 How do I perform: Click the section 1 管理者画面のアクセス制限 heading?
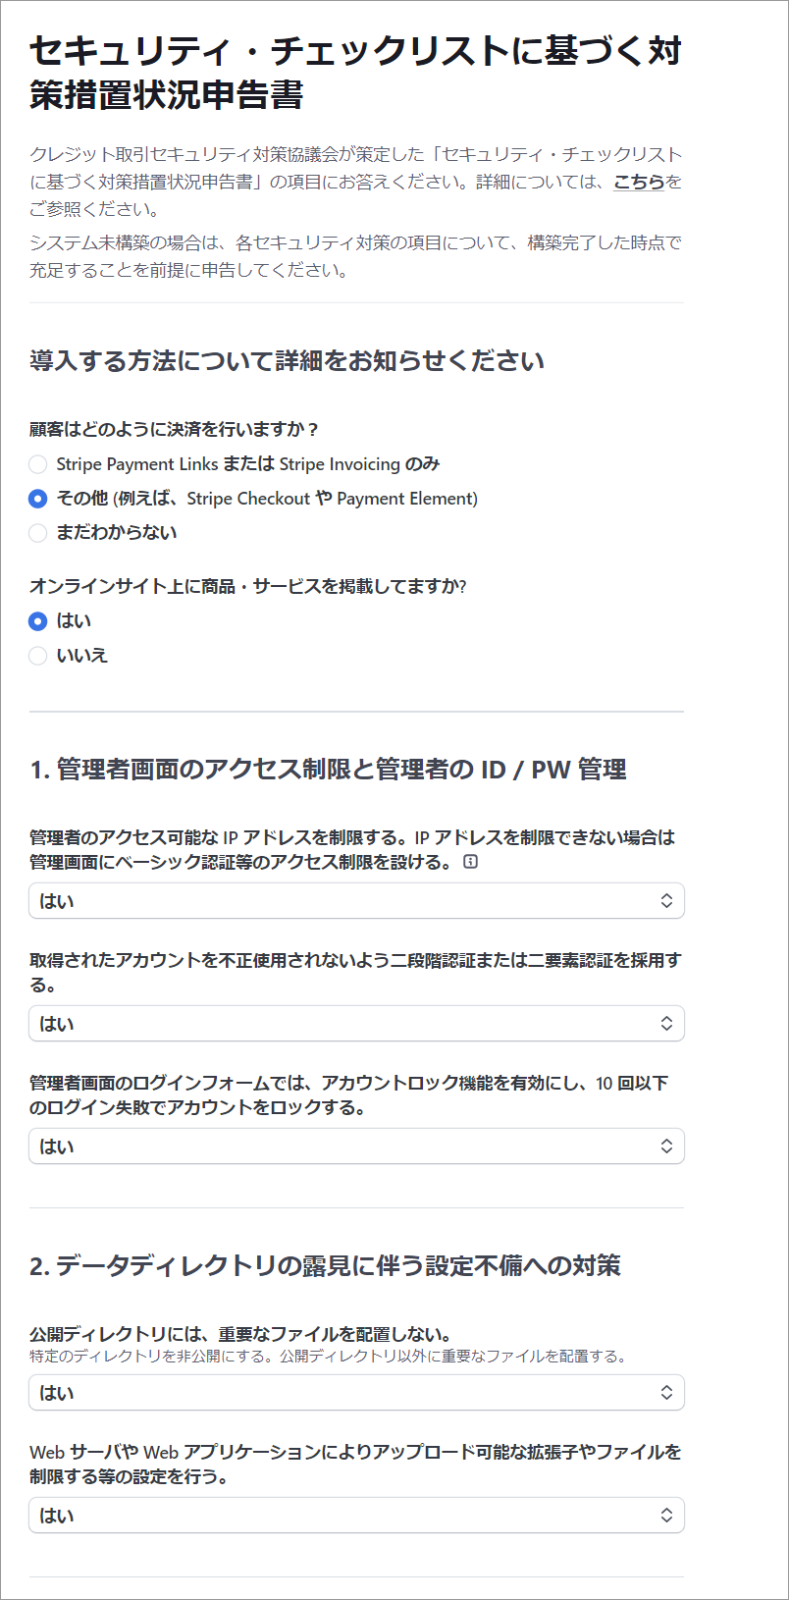click(x=328, y=769)
